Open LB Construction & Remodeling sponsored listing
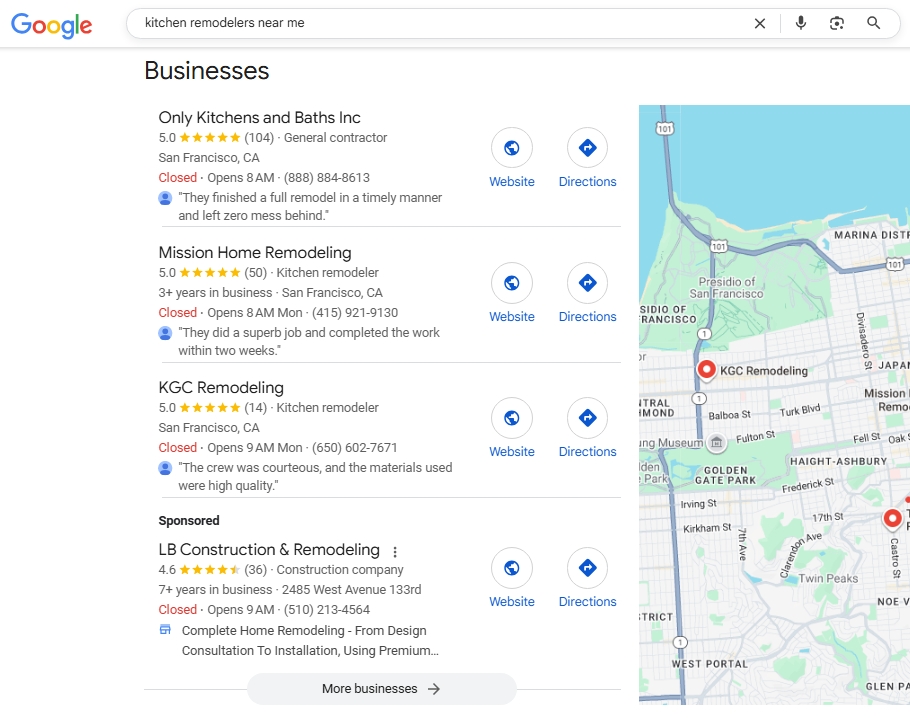The height and width of the screenshot is (718, 910). point(269,550)
